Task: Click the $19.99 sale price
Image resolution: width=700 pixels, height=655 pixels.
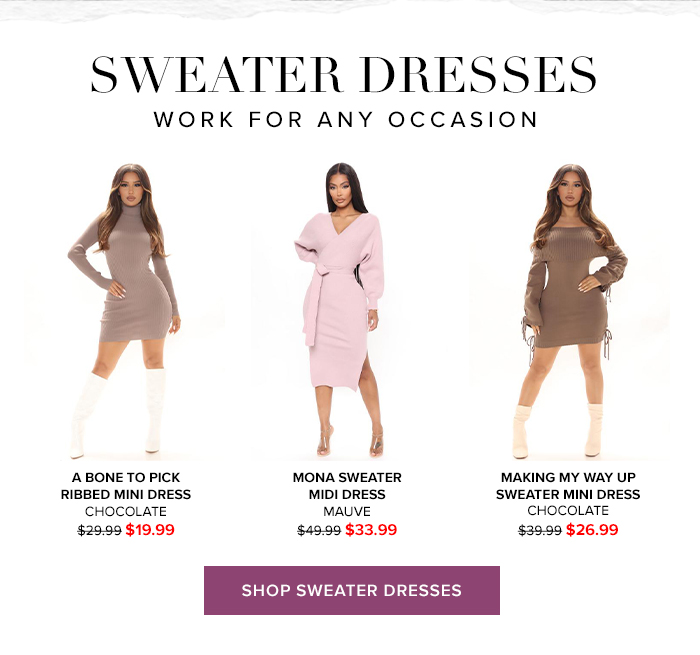Action: 150,530
